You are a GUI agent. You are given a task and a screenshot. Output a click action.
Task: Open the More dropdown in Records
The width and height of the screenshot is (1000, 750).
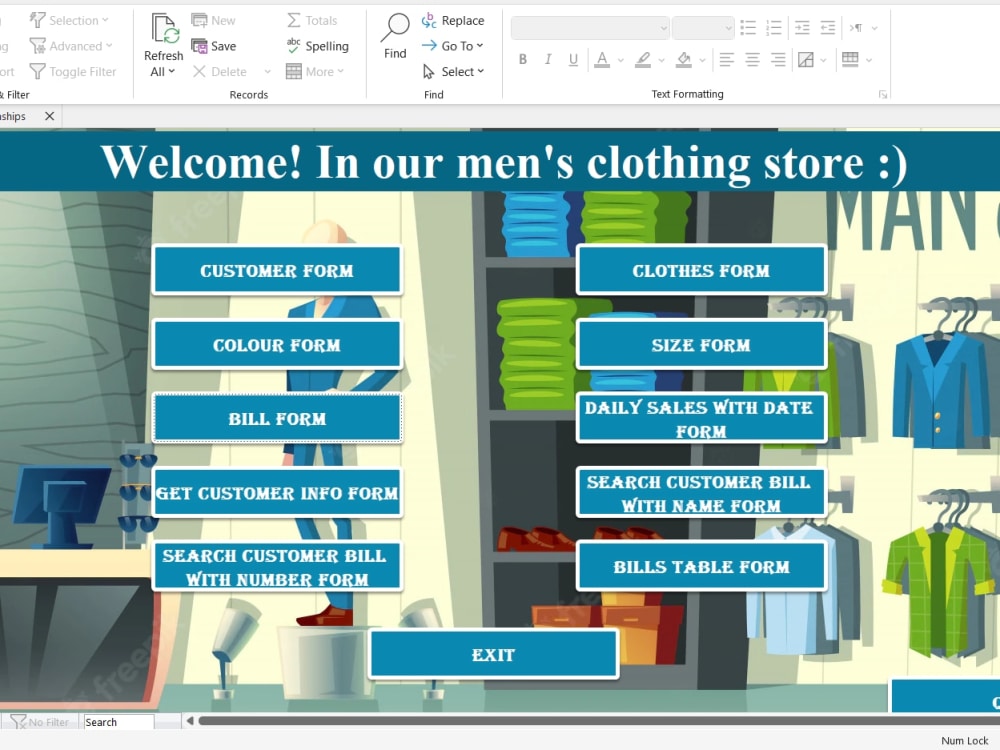pos(315,71)
